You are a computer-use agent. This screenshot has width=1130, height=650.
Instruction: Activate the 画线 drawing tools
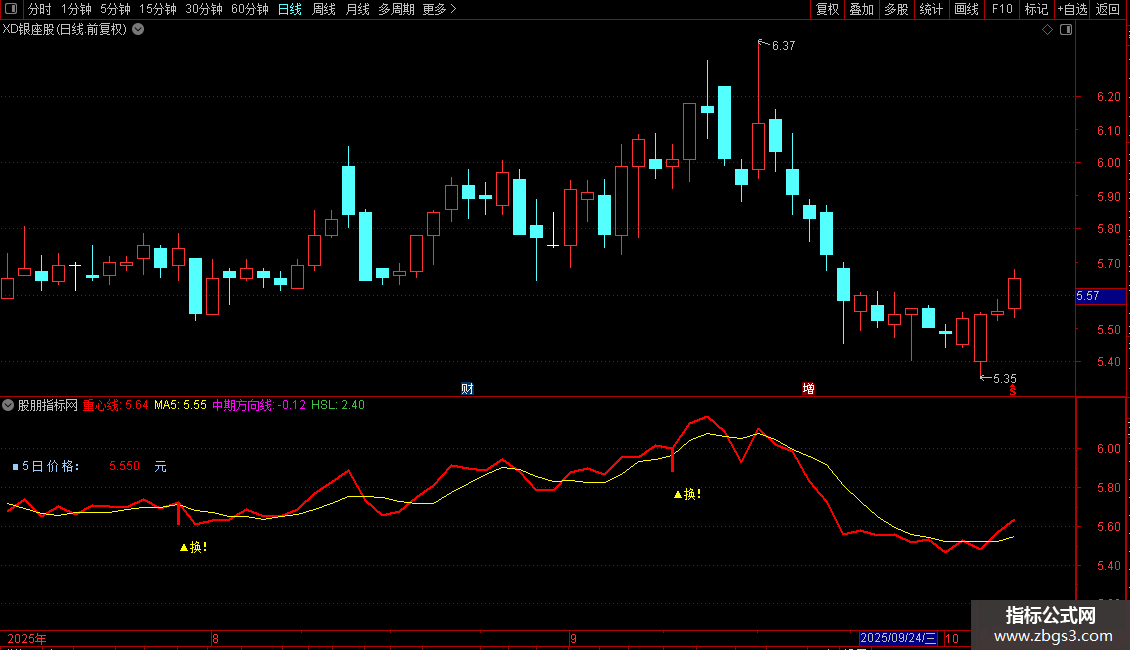tap(966, 9)
